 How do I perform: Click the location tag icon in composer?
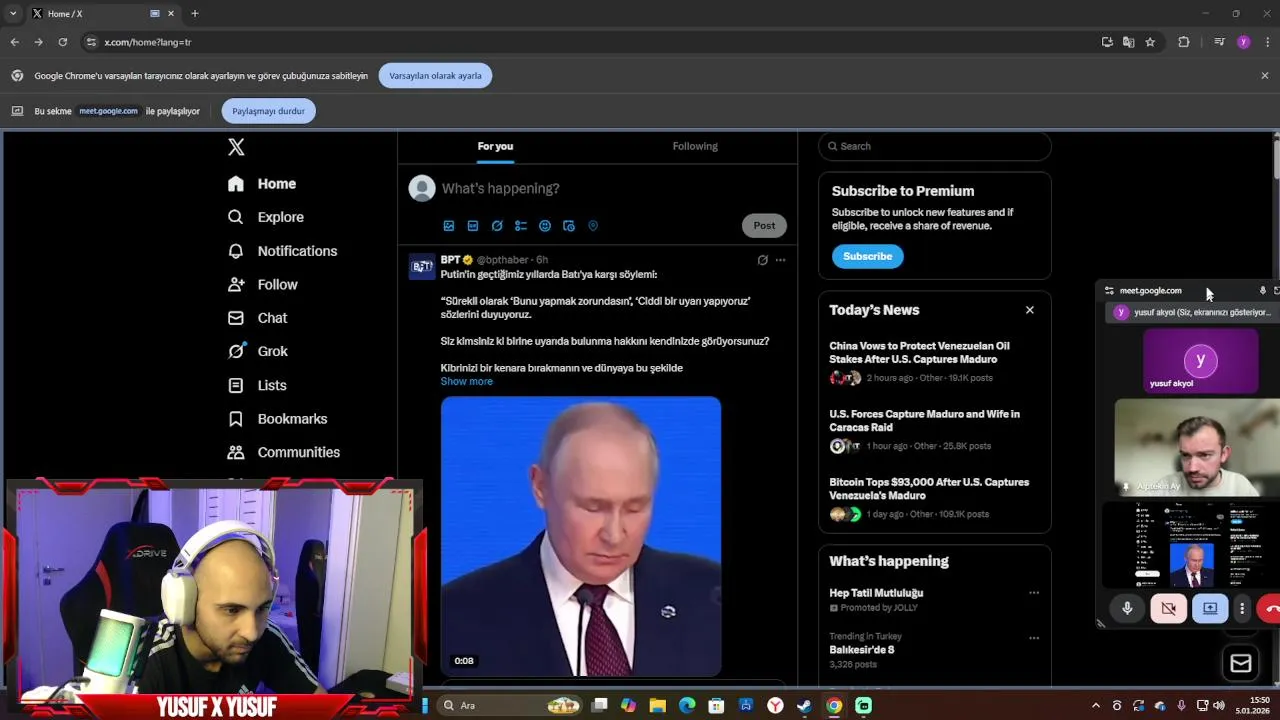(x=593, y=226)
